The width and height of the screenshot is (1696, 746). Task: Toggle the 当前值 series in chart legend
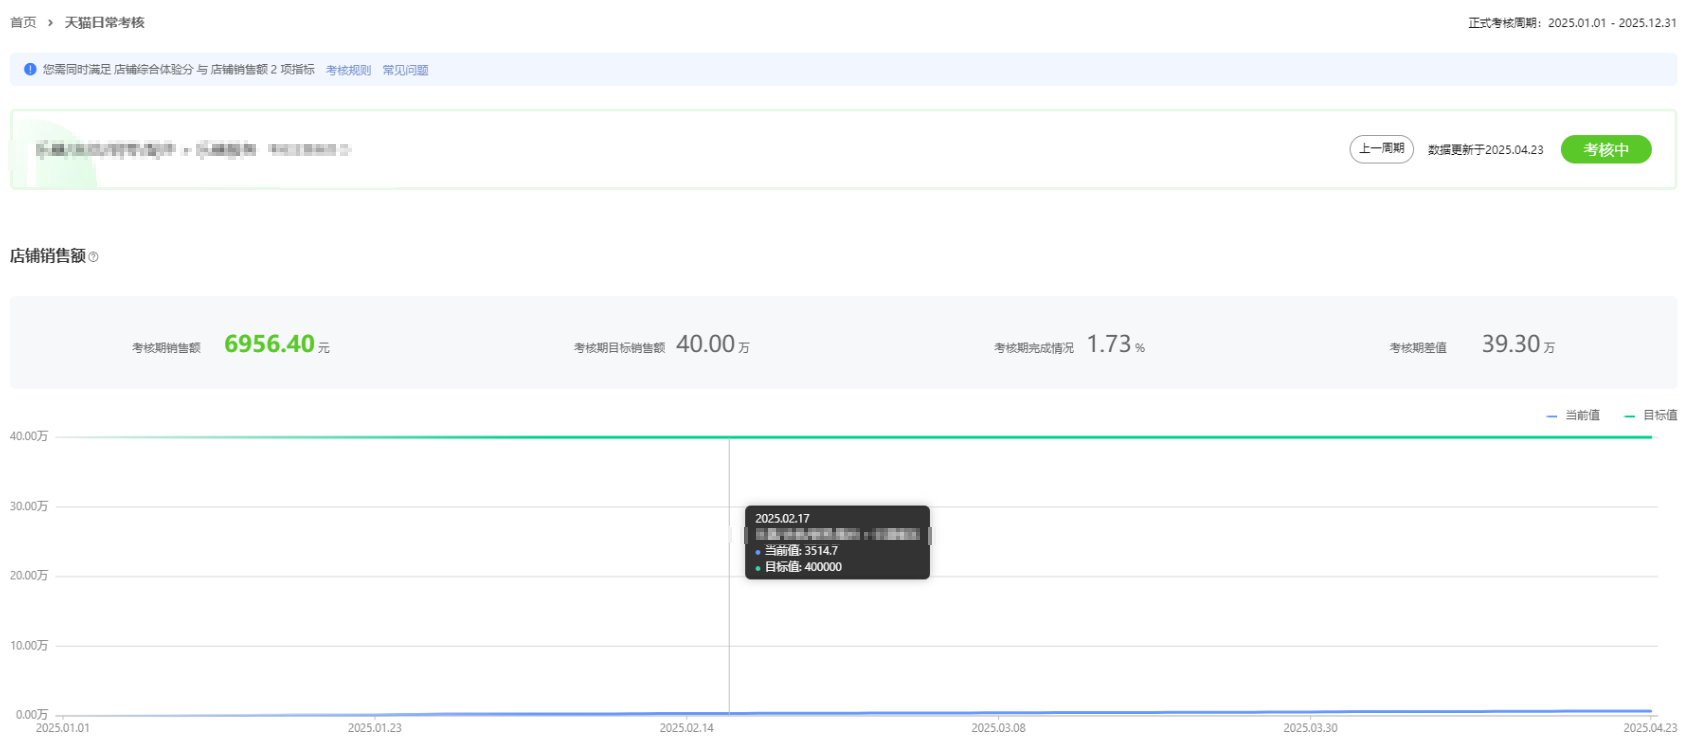click(x=1573, y=416)
